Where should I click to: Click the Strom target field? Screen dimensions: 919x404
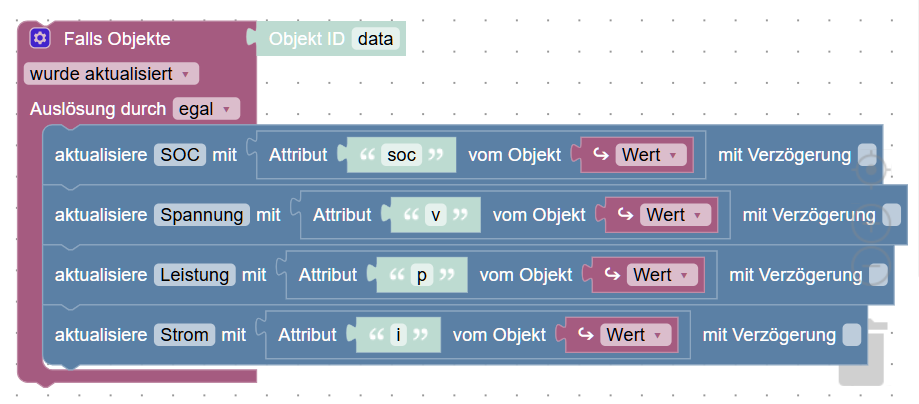(x=184, y=335)
